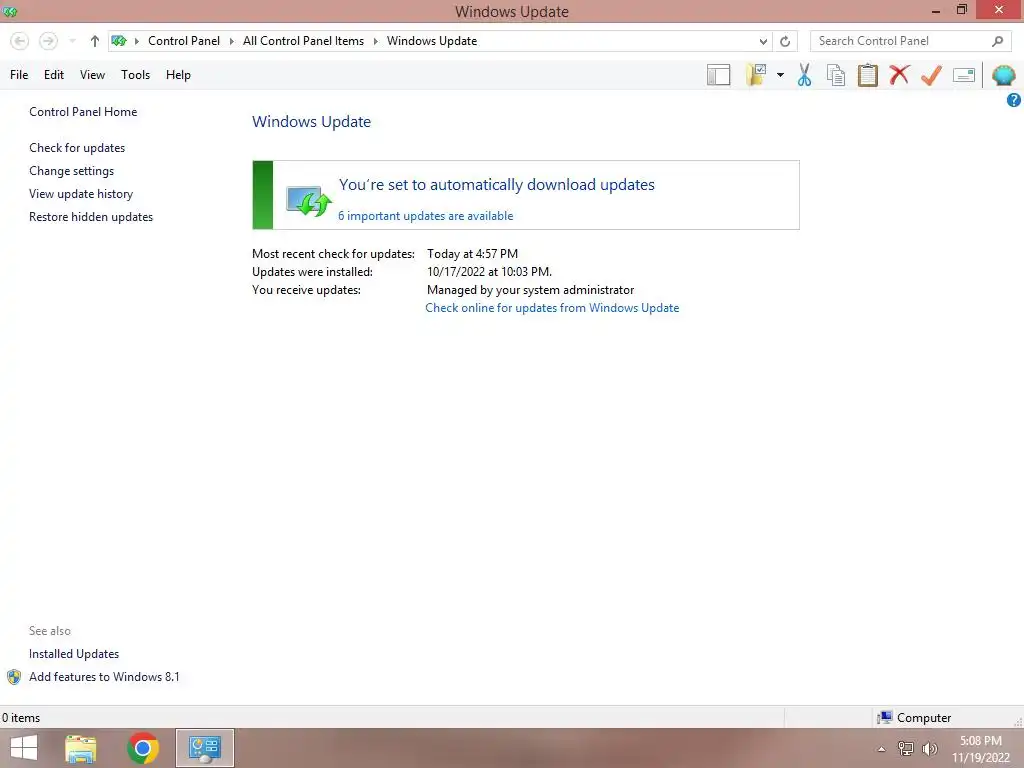This screenshot has width=1024, height=768.
Task: Open the folder options toolbar icon
Action: click(756, 75)
